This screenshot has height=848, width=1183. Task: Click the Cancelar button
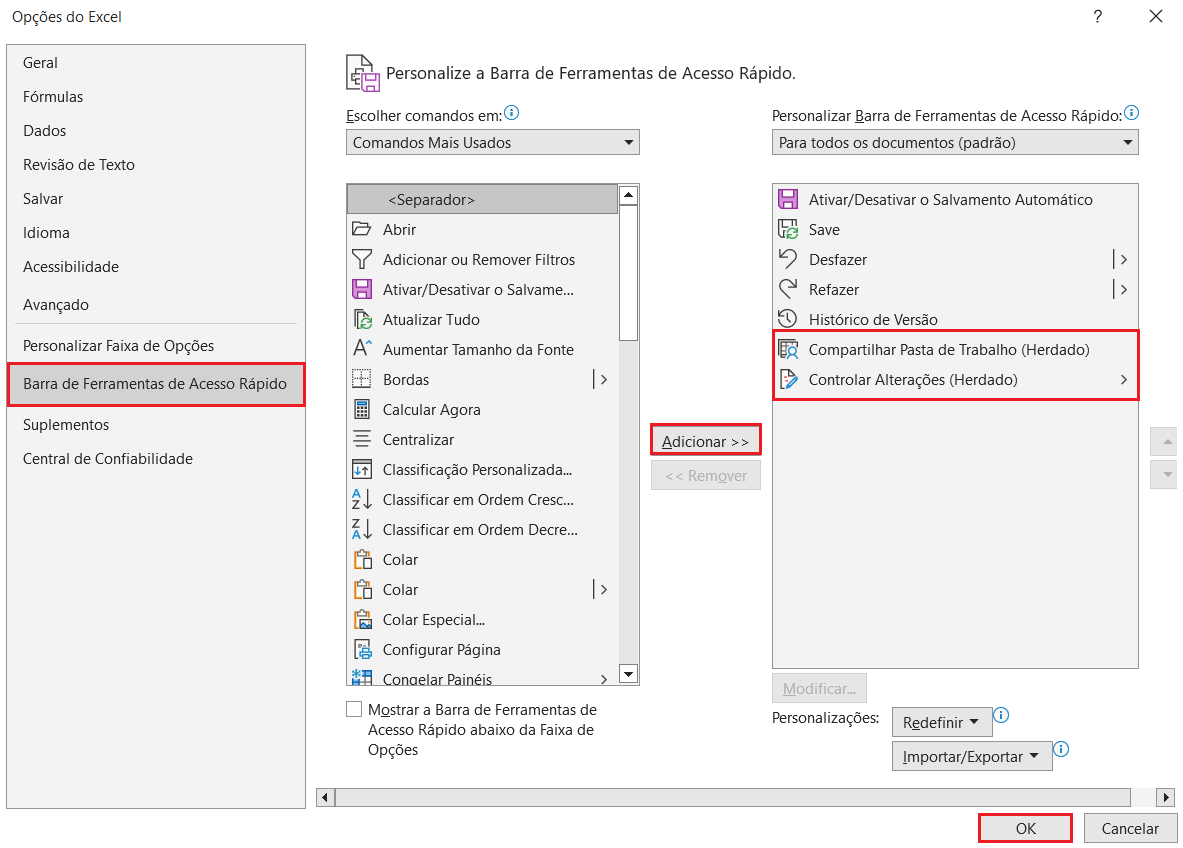pyautogui.click(x=1130, y=828)
